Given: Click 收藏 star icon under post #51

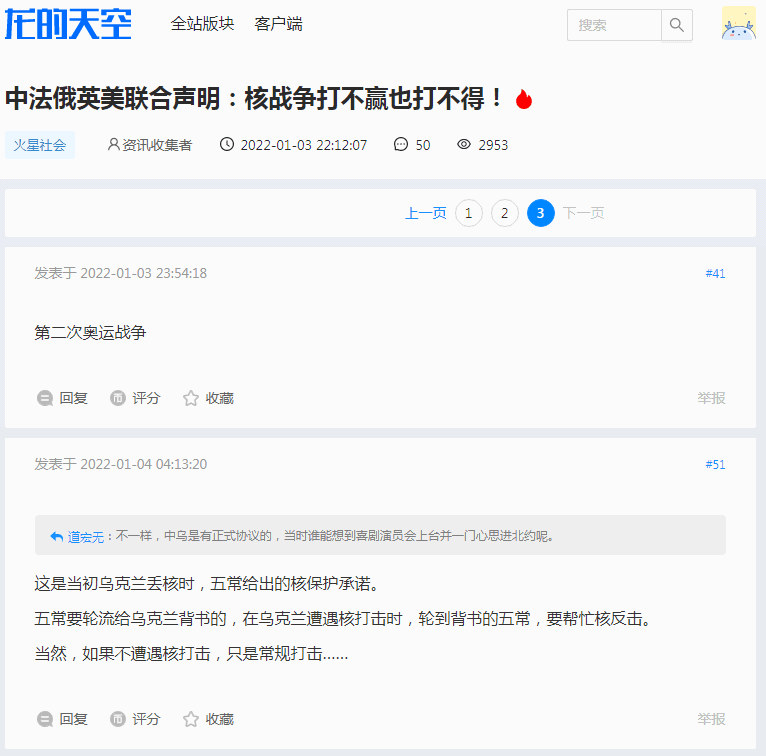Looking at the screenshot, I should pos(191,719).
